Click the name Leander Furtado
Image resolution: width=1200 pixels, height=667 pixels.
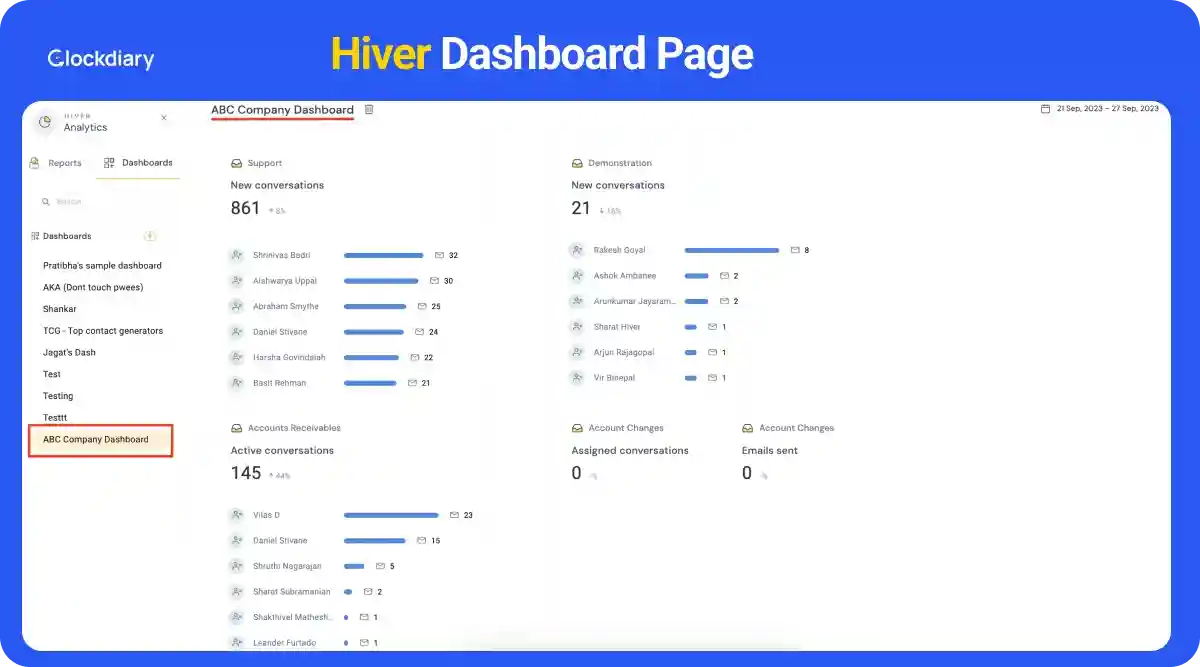point(284,643)
